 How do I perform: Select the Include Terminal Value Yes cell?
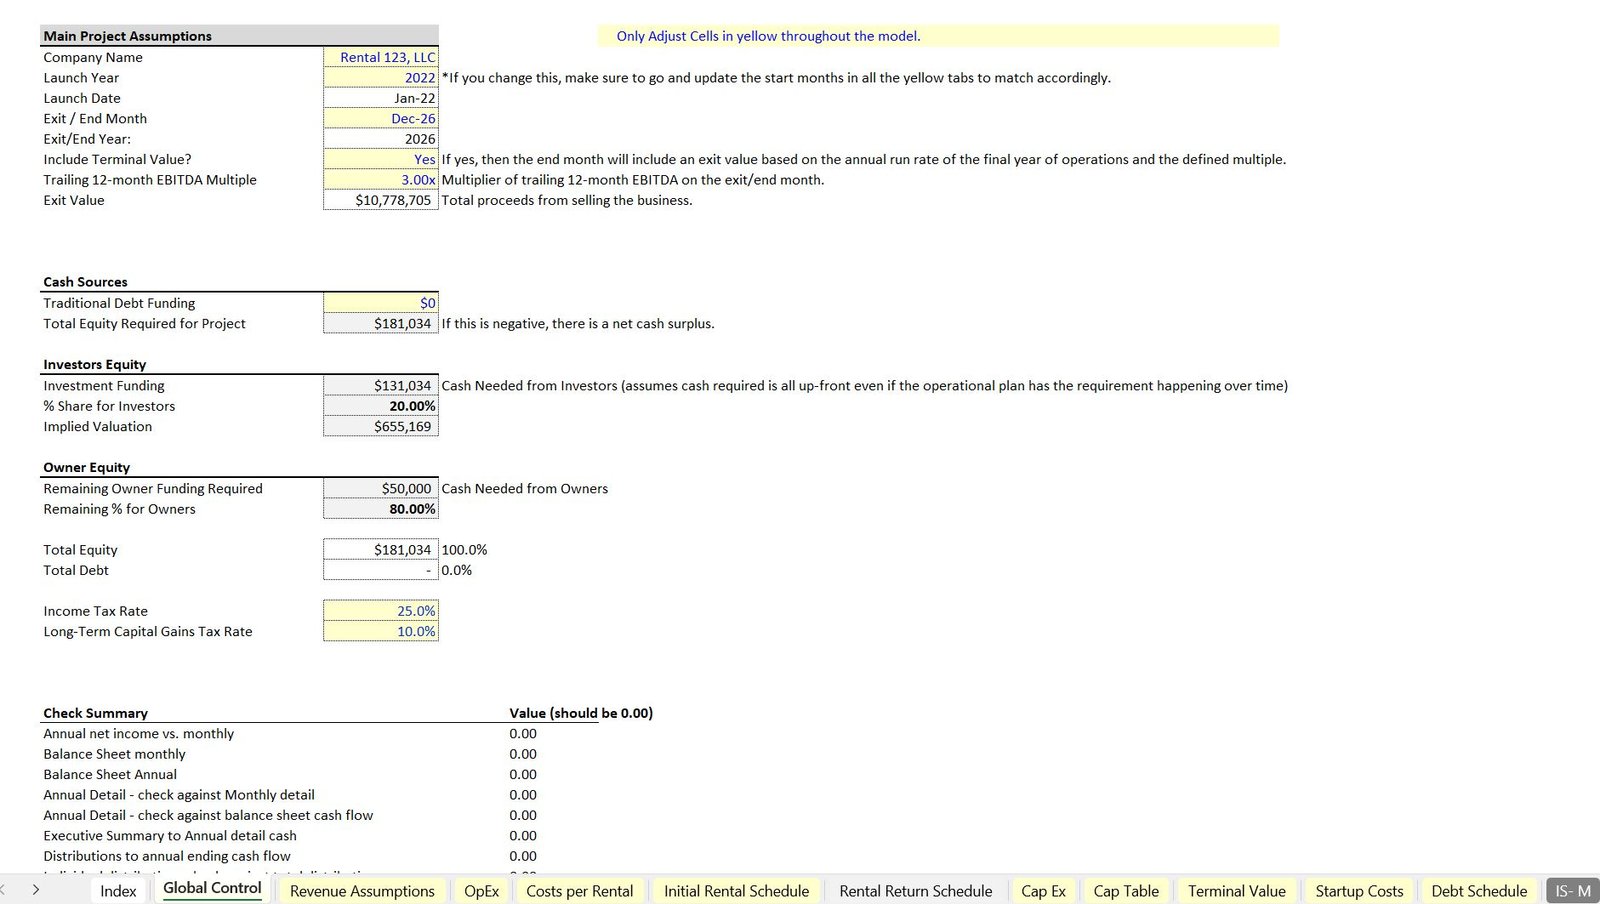click(381, 159)
